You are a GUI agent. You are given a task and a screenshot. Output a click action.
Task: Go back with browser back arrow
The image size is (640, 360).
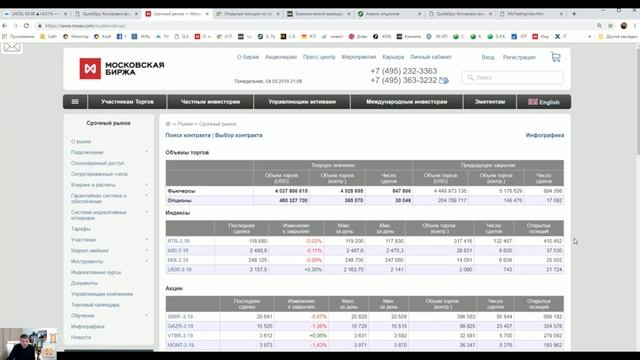[x=5, y=25]
